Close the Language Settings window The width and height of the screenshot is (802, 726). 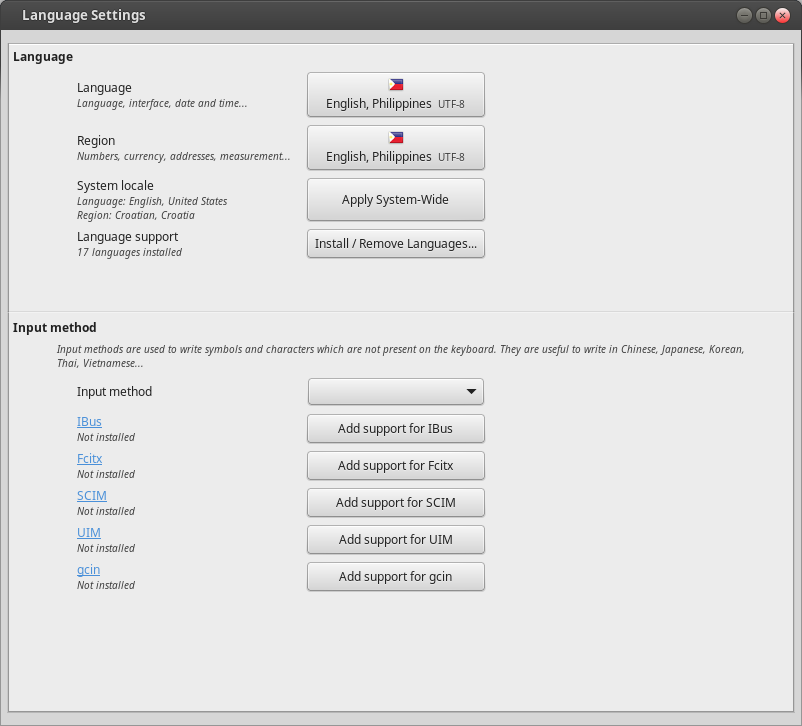coord(782,15)
